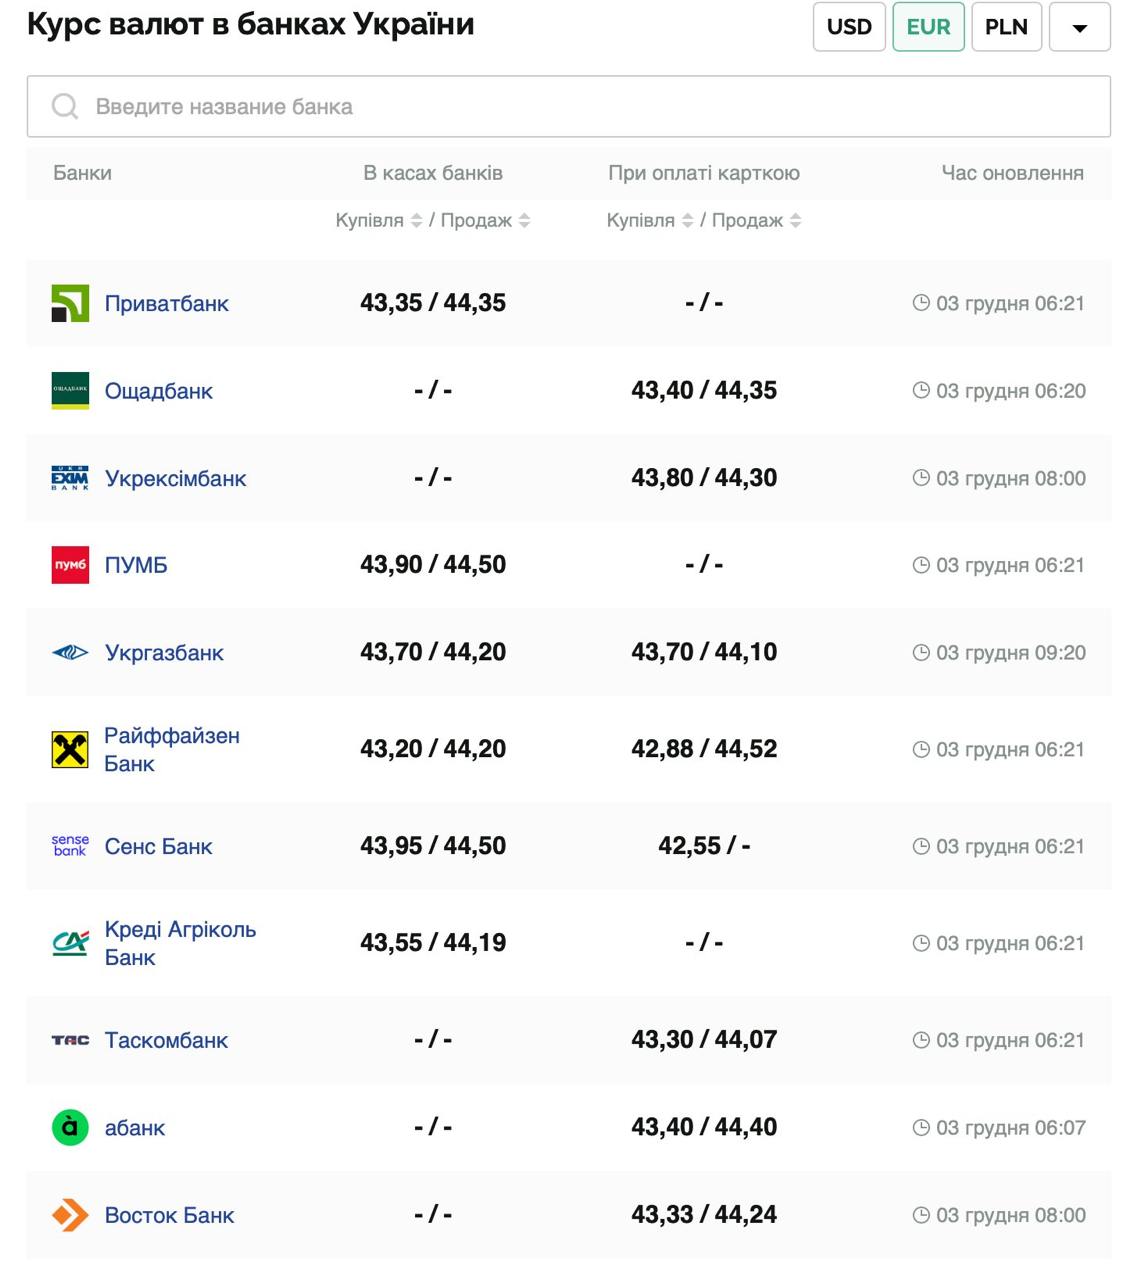
Task: Click the orange Восток Банк logo
Action: tap(70, 1215)
